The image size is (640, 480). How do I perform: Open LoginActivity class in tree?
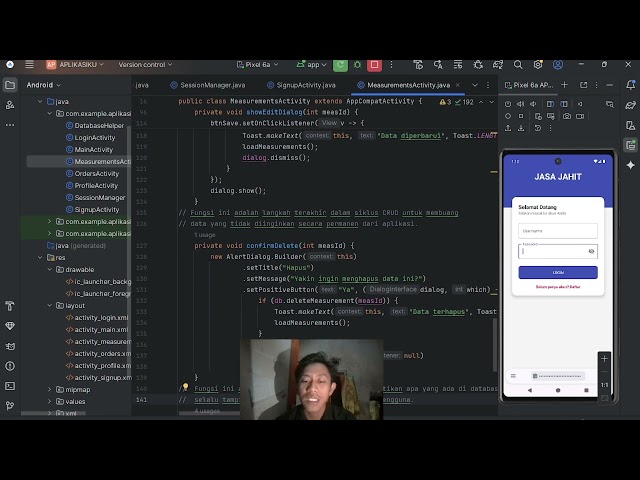[91, 138]
